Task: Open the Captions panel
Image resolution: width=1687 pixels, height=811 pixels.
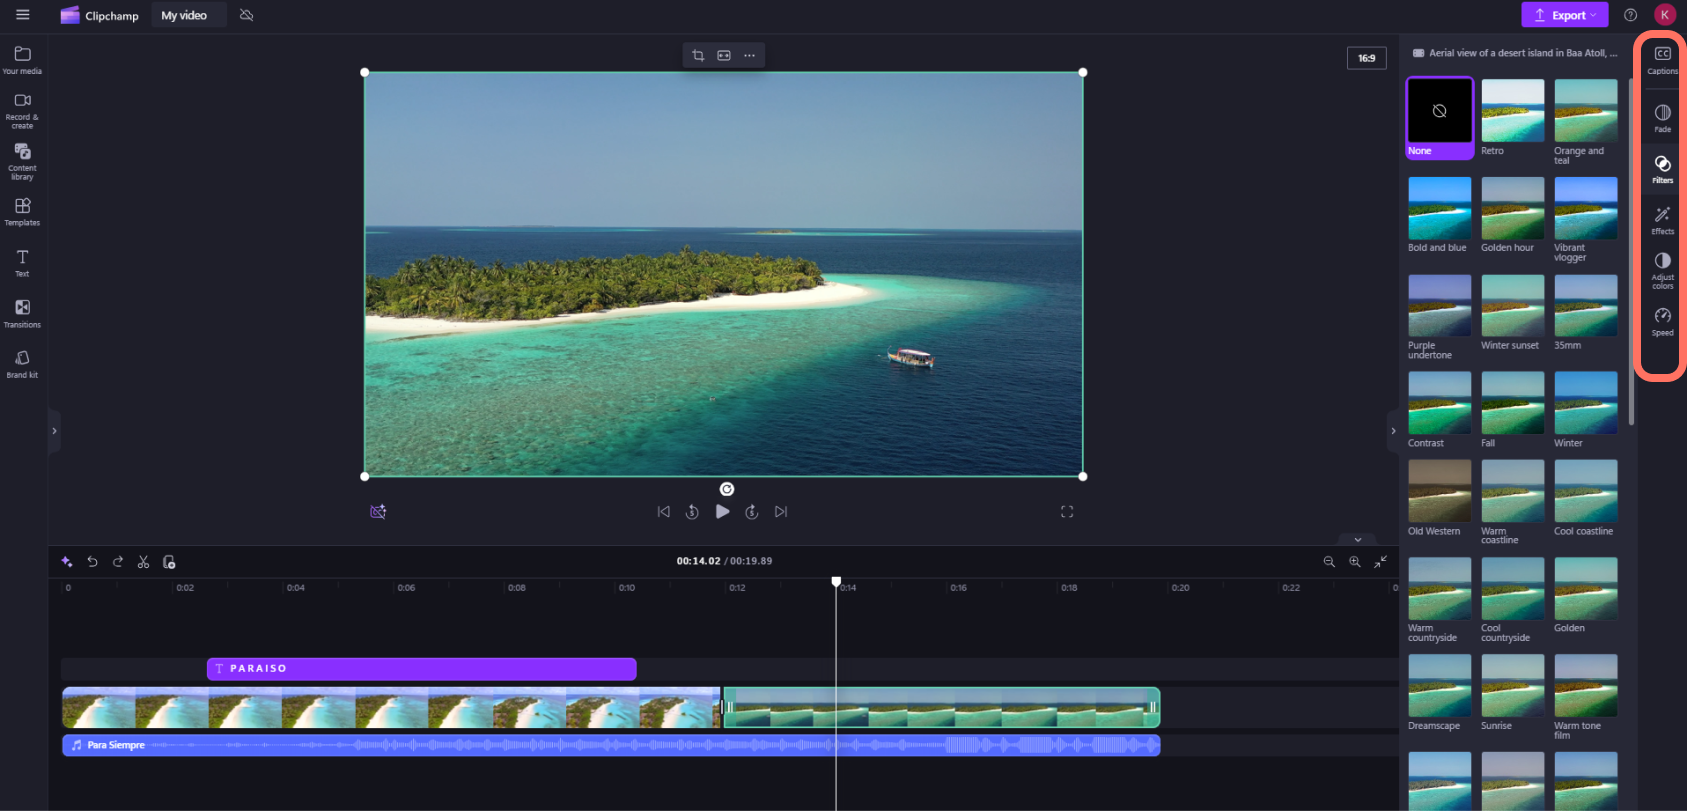Action: coord(1662,59)
